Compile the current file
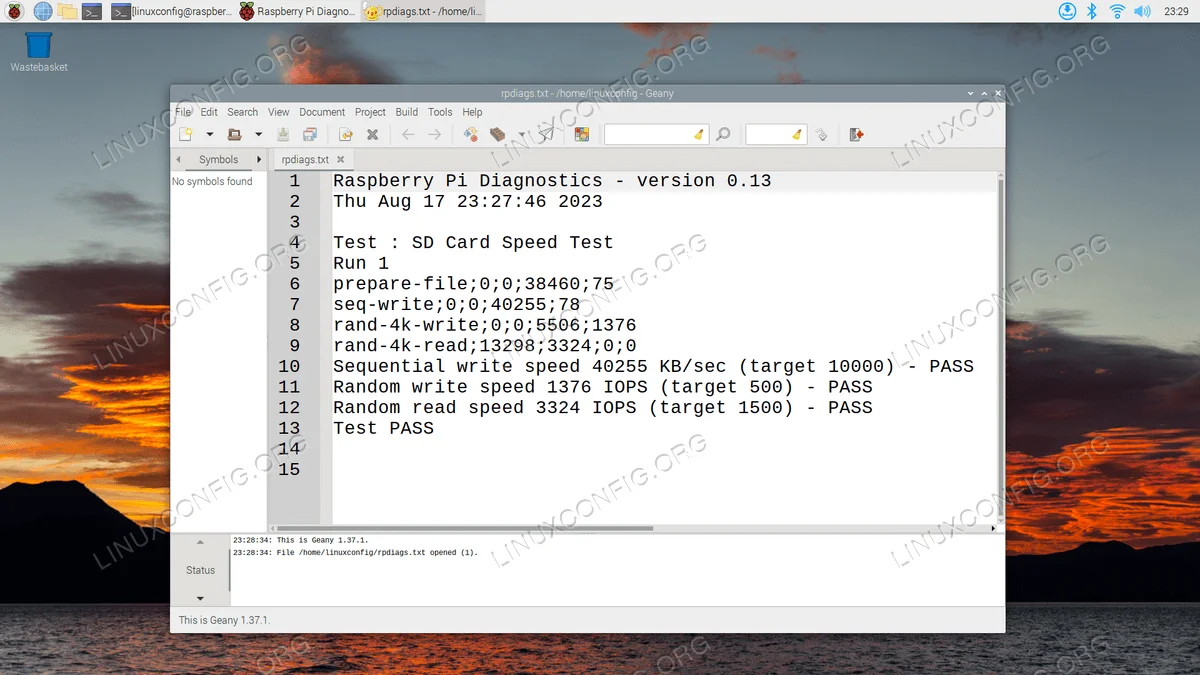Viewport: 1200px width, 675px height. click(471, 134)
